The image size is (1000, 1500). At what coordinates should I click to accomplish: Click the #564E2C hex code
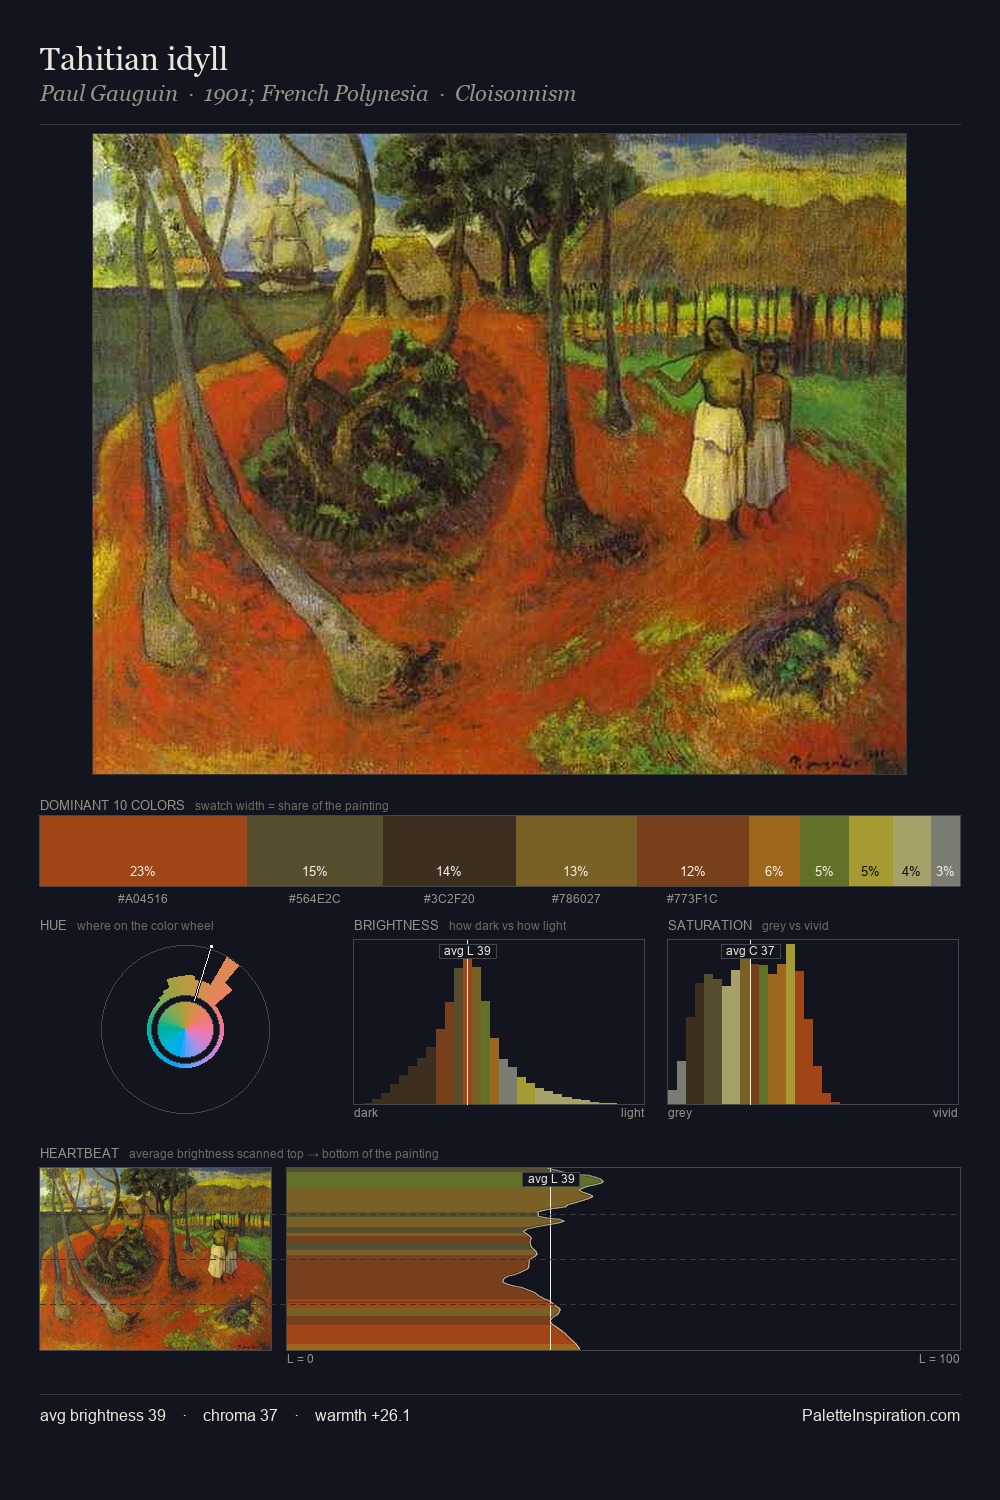[x=315, y=899]
